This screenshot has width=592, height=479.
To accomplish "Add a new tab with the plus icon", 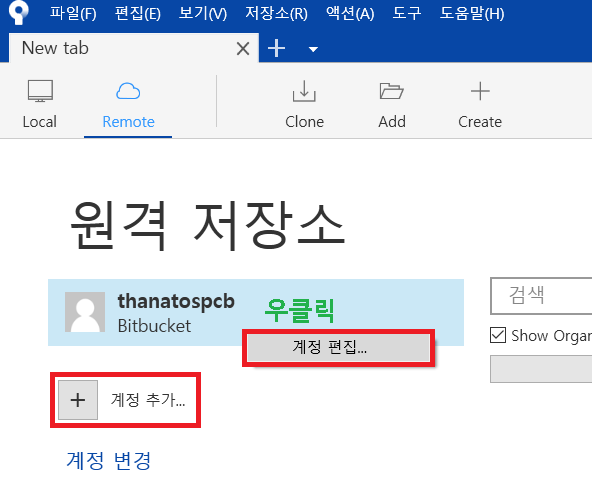I will (276, 48).
